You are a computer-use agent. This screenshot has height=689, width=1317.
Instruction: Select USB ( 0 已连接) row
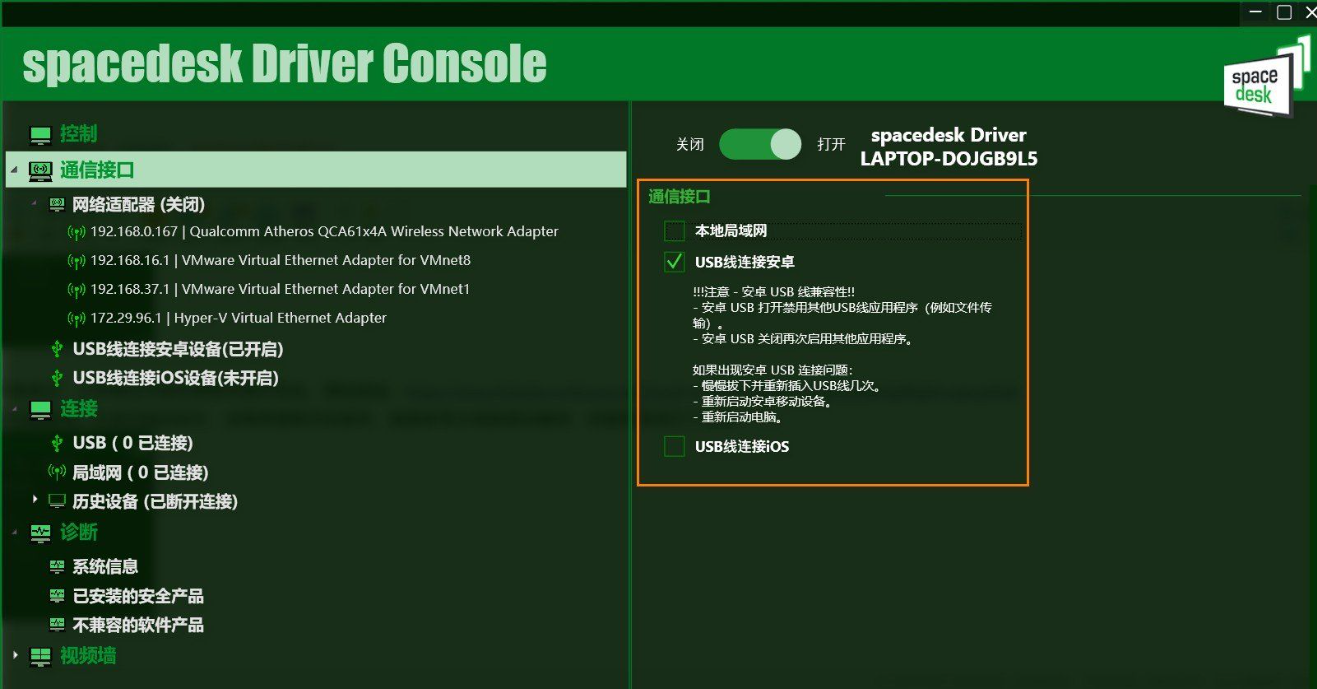click(x=133, y=443)
